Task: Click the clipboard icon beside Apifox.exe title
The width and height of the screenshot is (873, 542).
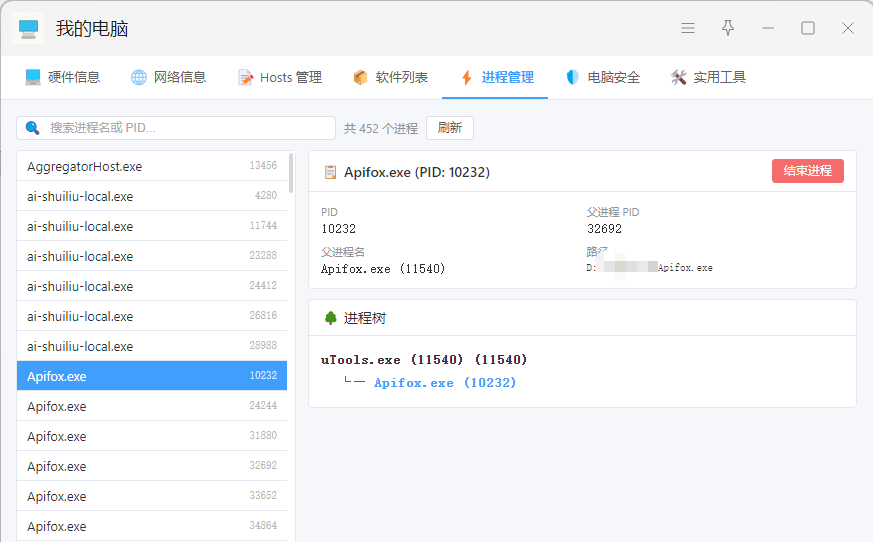Action: [x=330, y=172]
